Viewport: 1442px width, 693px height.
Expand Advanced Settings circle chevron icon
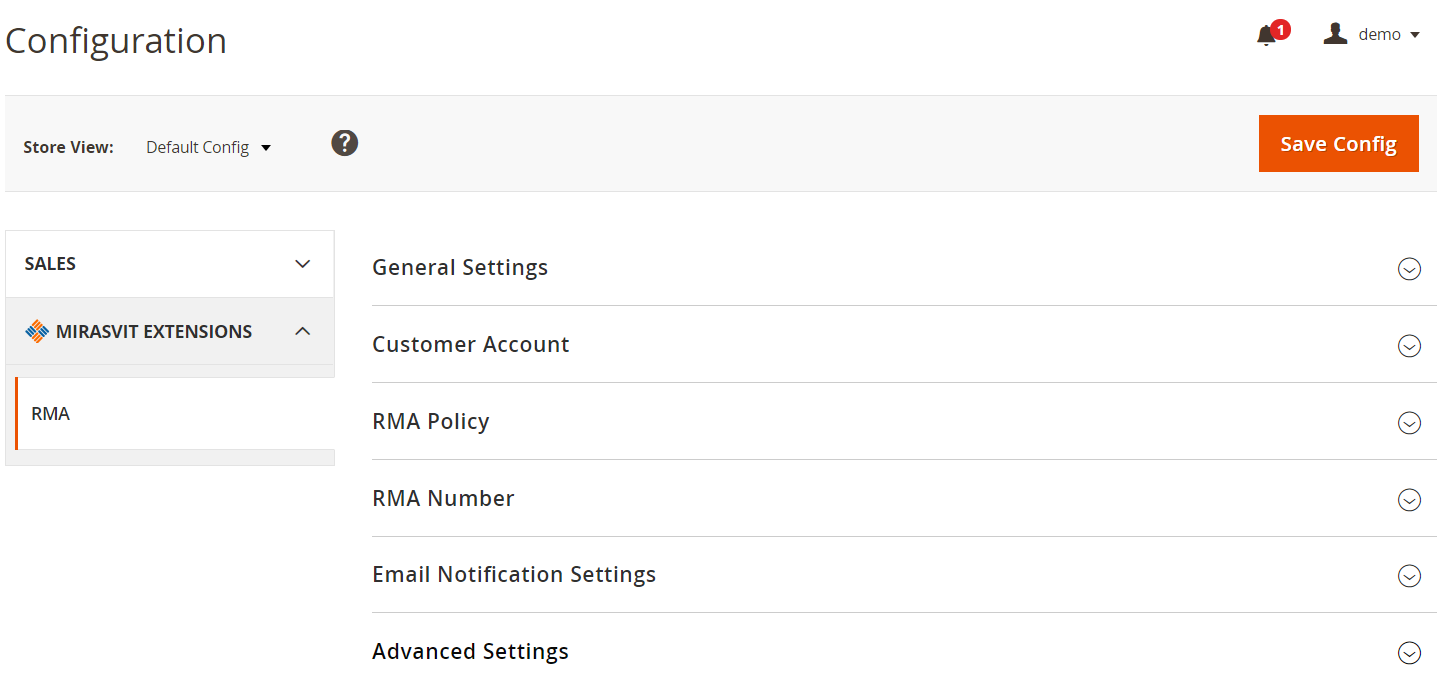pyautogui.click(x=1409, y=653)
